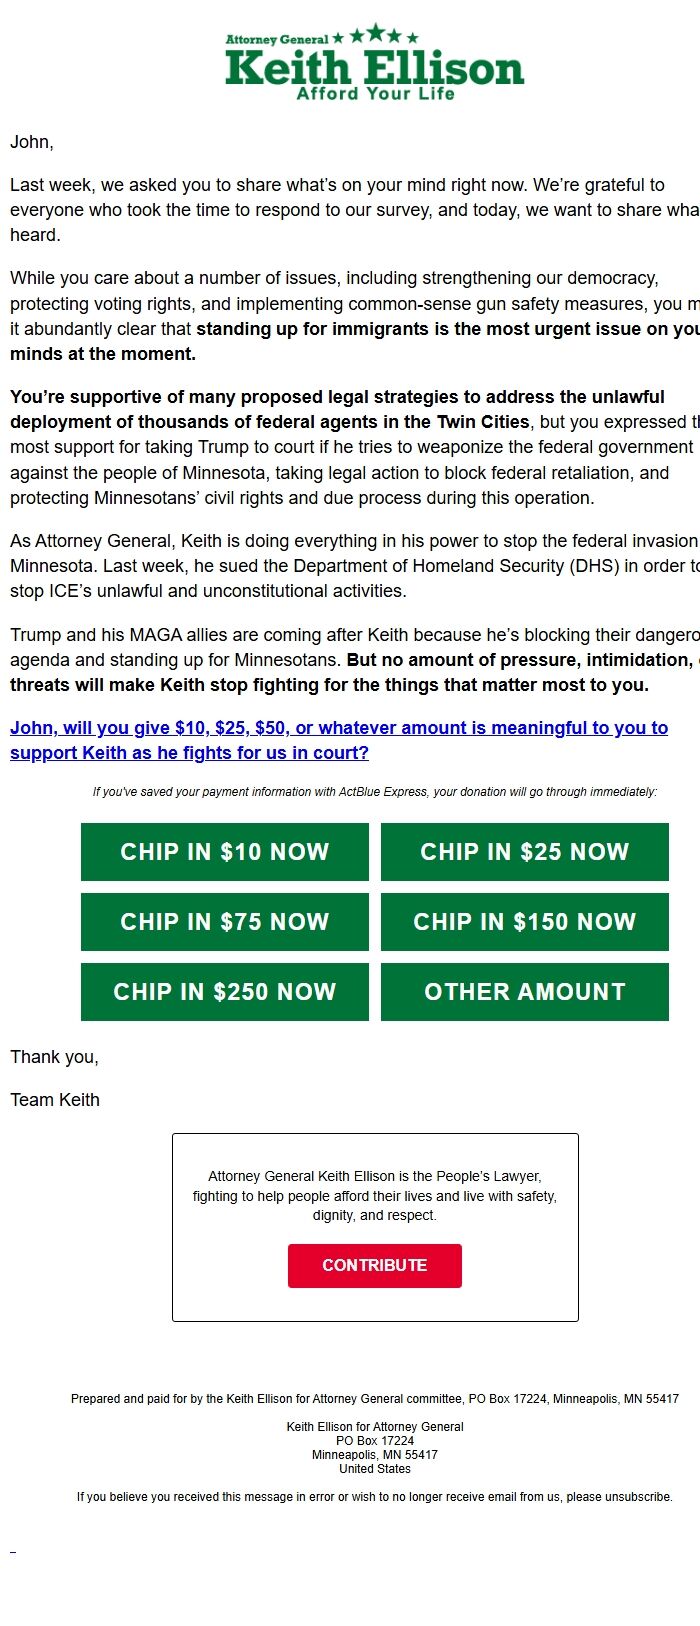
Task: Select the CHIP IN $10 NOW button
Action: [x=224, y=851]
